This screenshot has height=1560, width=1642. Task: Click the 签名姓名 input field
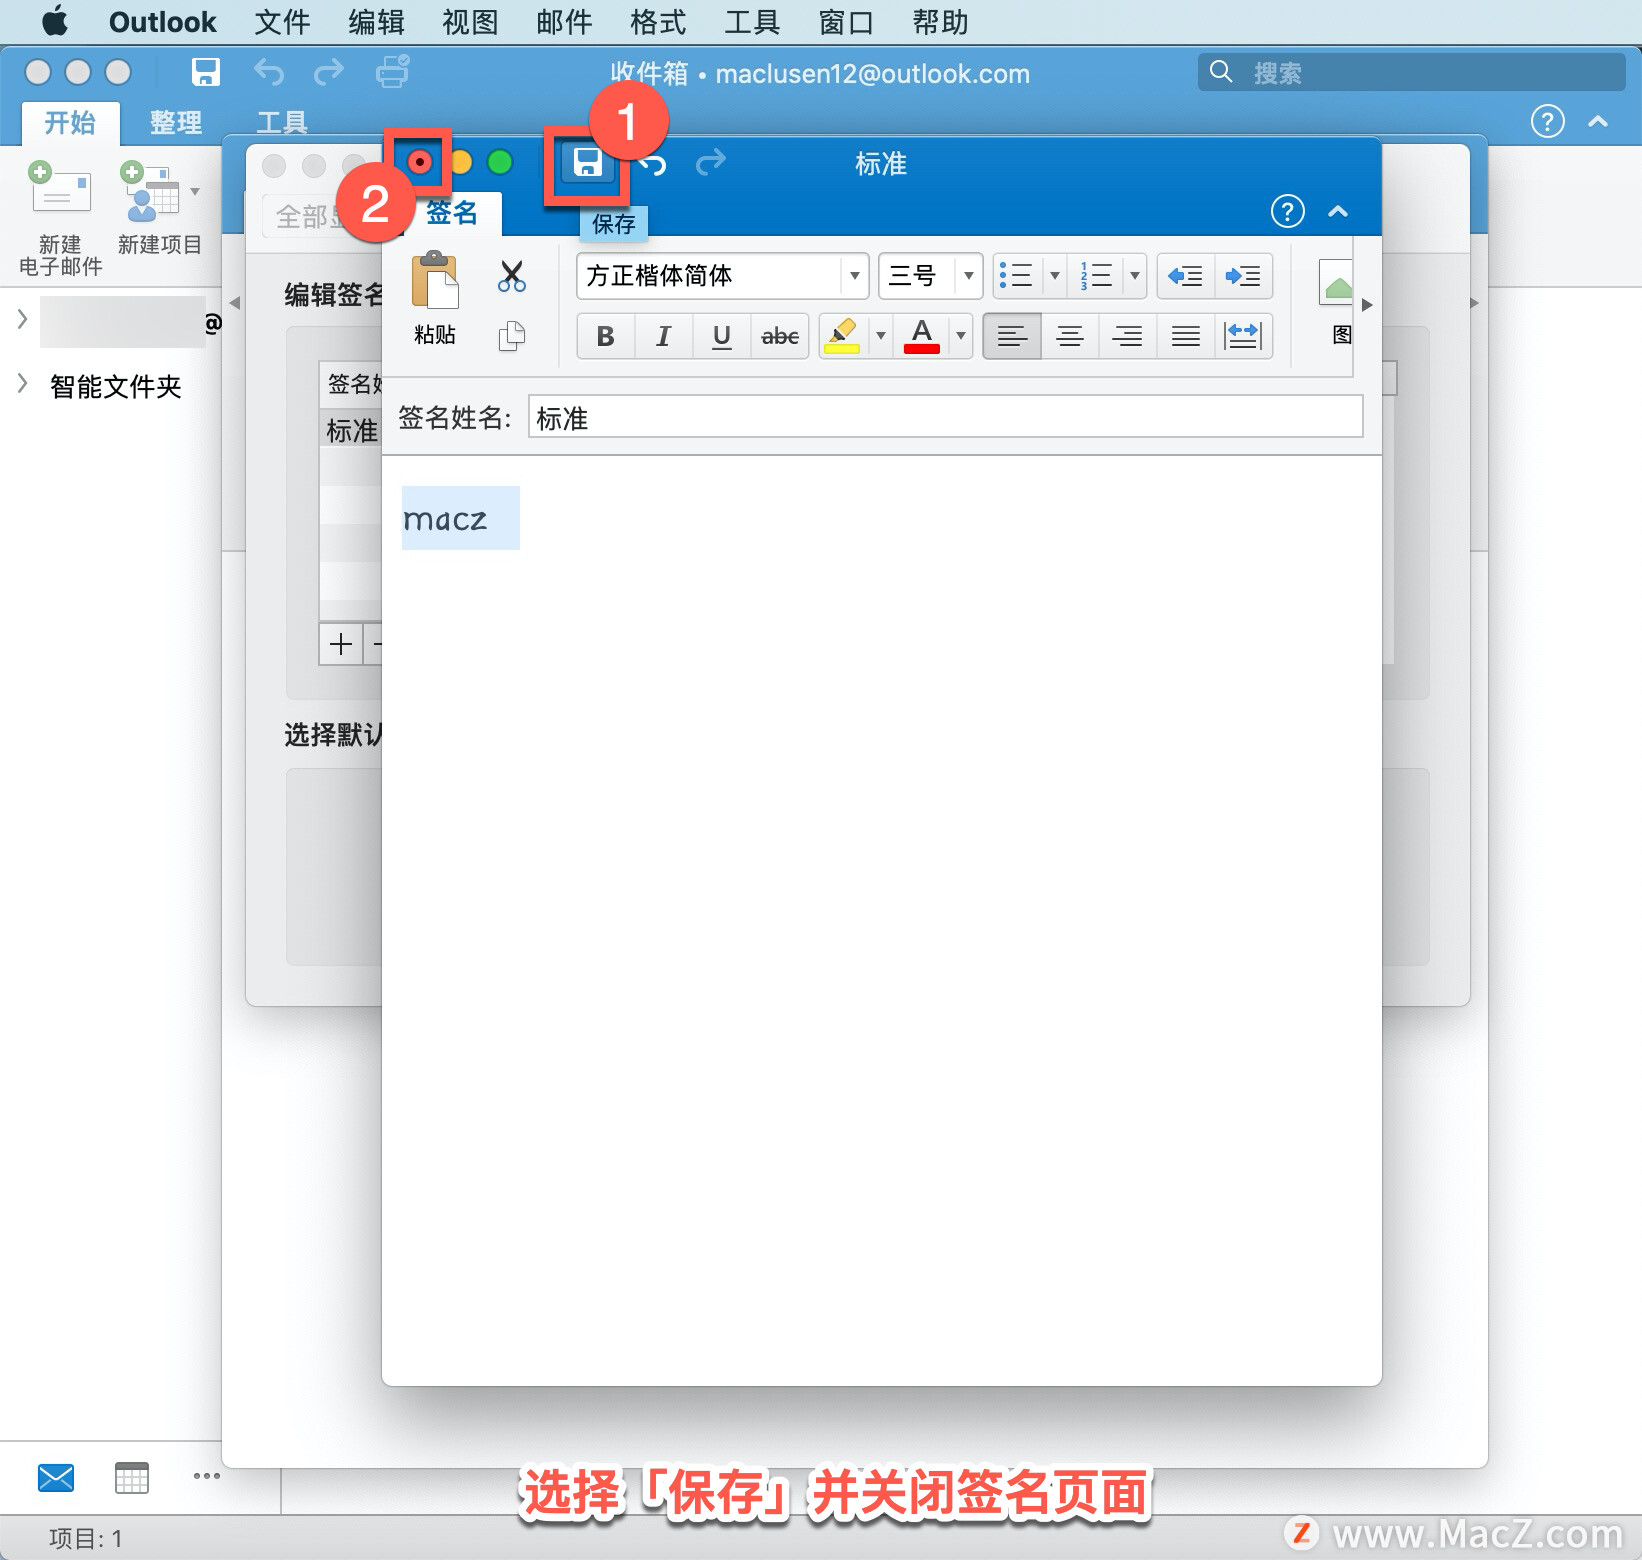945,418
